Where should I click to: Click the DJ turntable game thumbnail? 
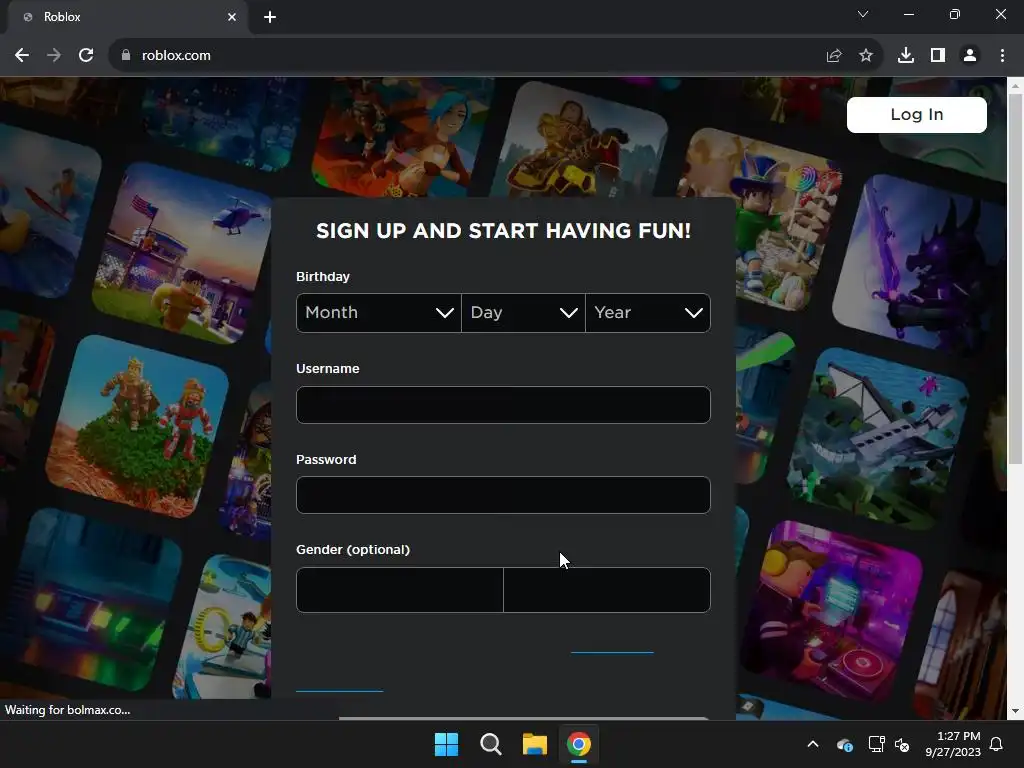(x=833, y=610)
